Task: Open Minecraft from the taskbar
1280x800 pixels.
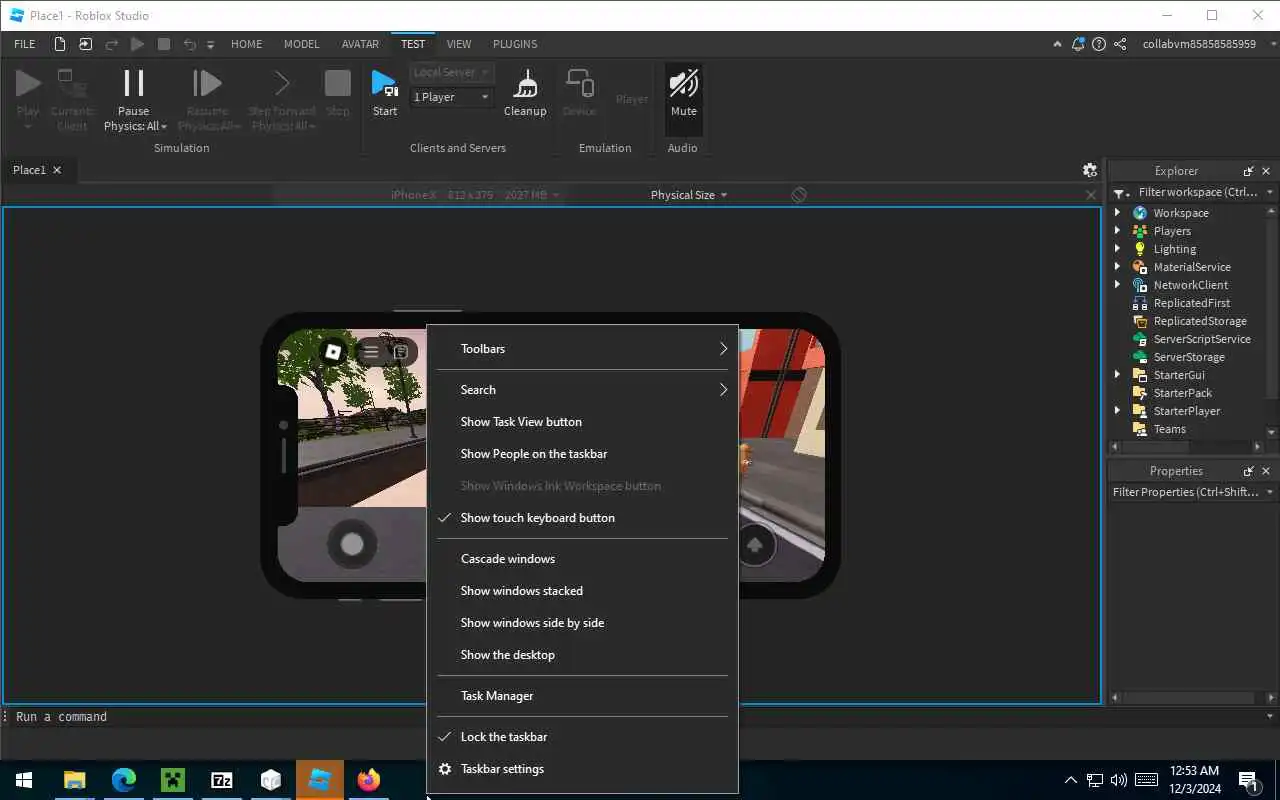Action: tap(173, 780)
